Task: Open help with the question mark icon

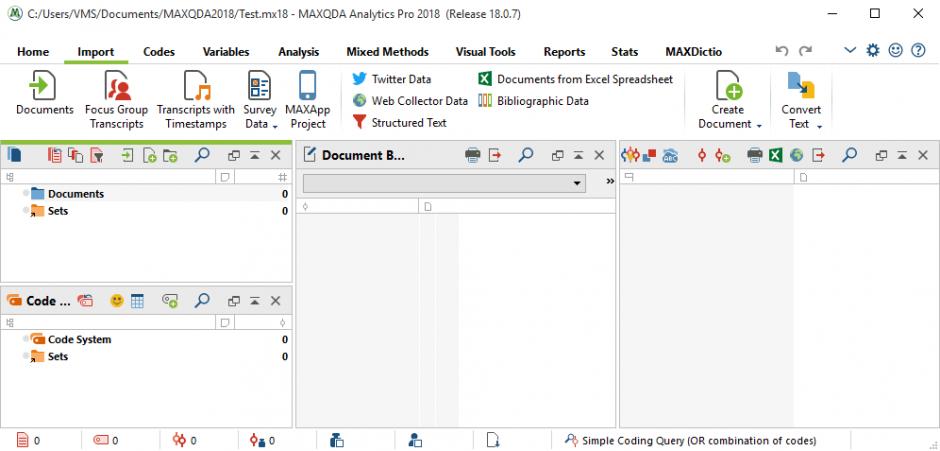Action: 918,50
